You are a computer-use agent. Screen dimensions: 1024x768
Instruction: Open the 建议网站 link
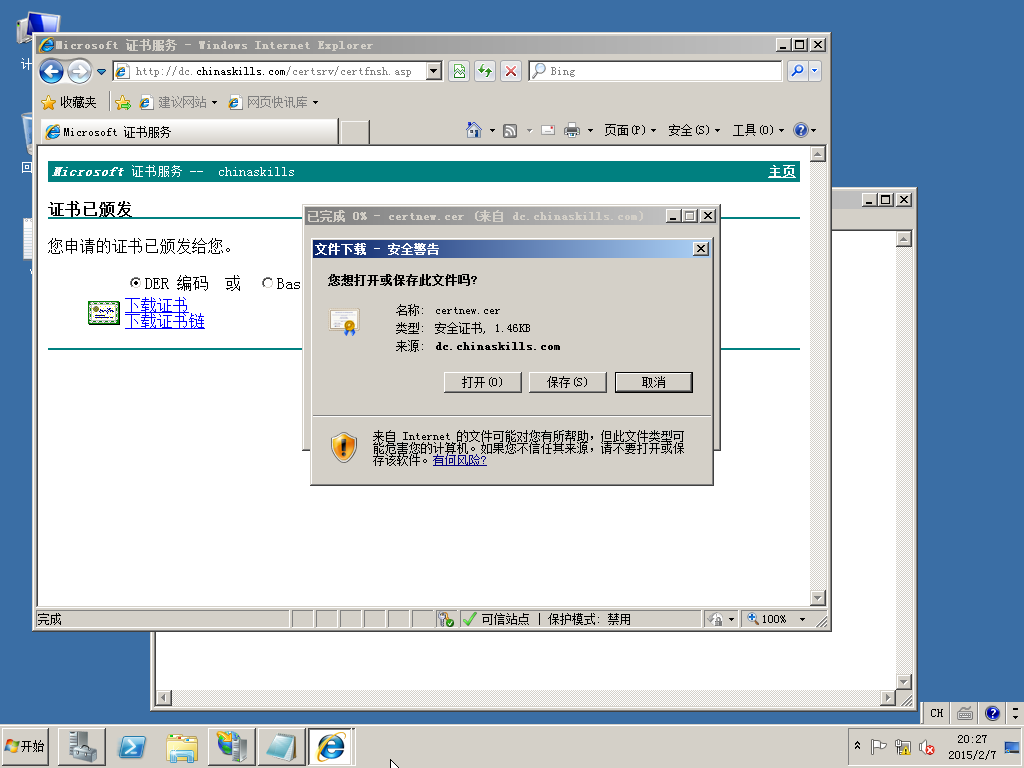click(178, 103)
